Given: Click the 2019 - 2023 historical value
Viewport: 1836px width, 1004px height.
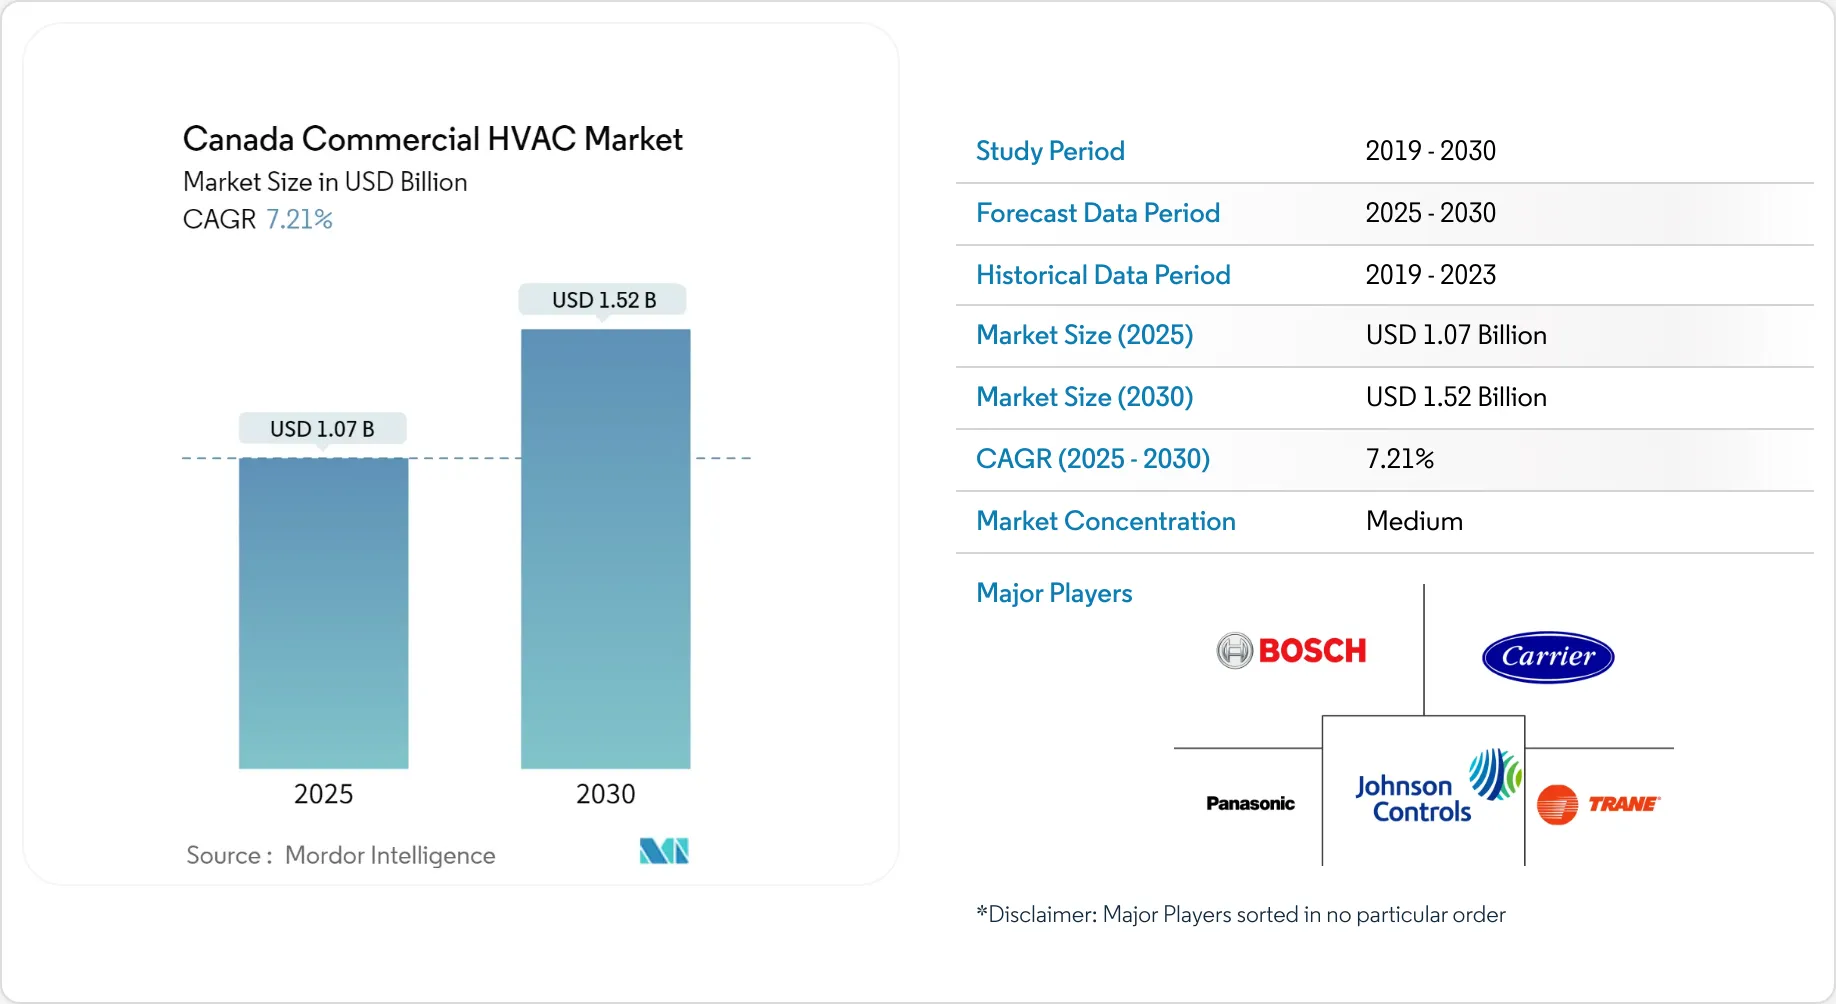Looking at the screenshot, I should click(1430, 275).
